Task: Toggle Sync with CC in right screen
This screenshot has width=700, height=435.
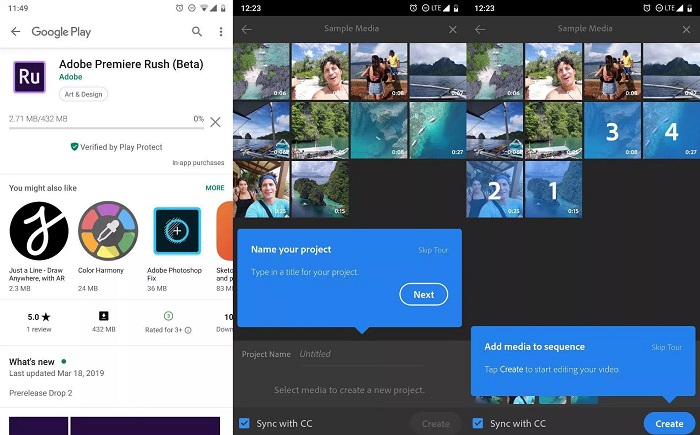Action: [478, 423]
